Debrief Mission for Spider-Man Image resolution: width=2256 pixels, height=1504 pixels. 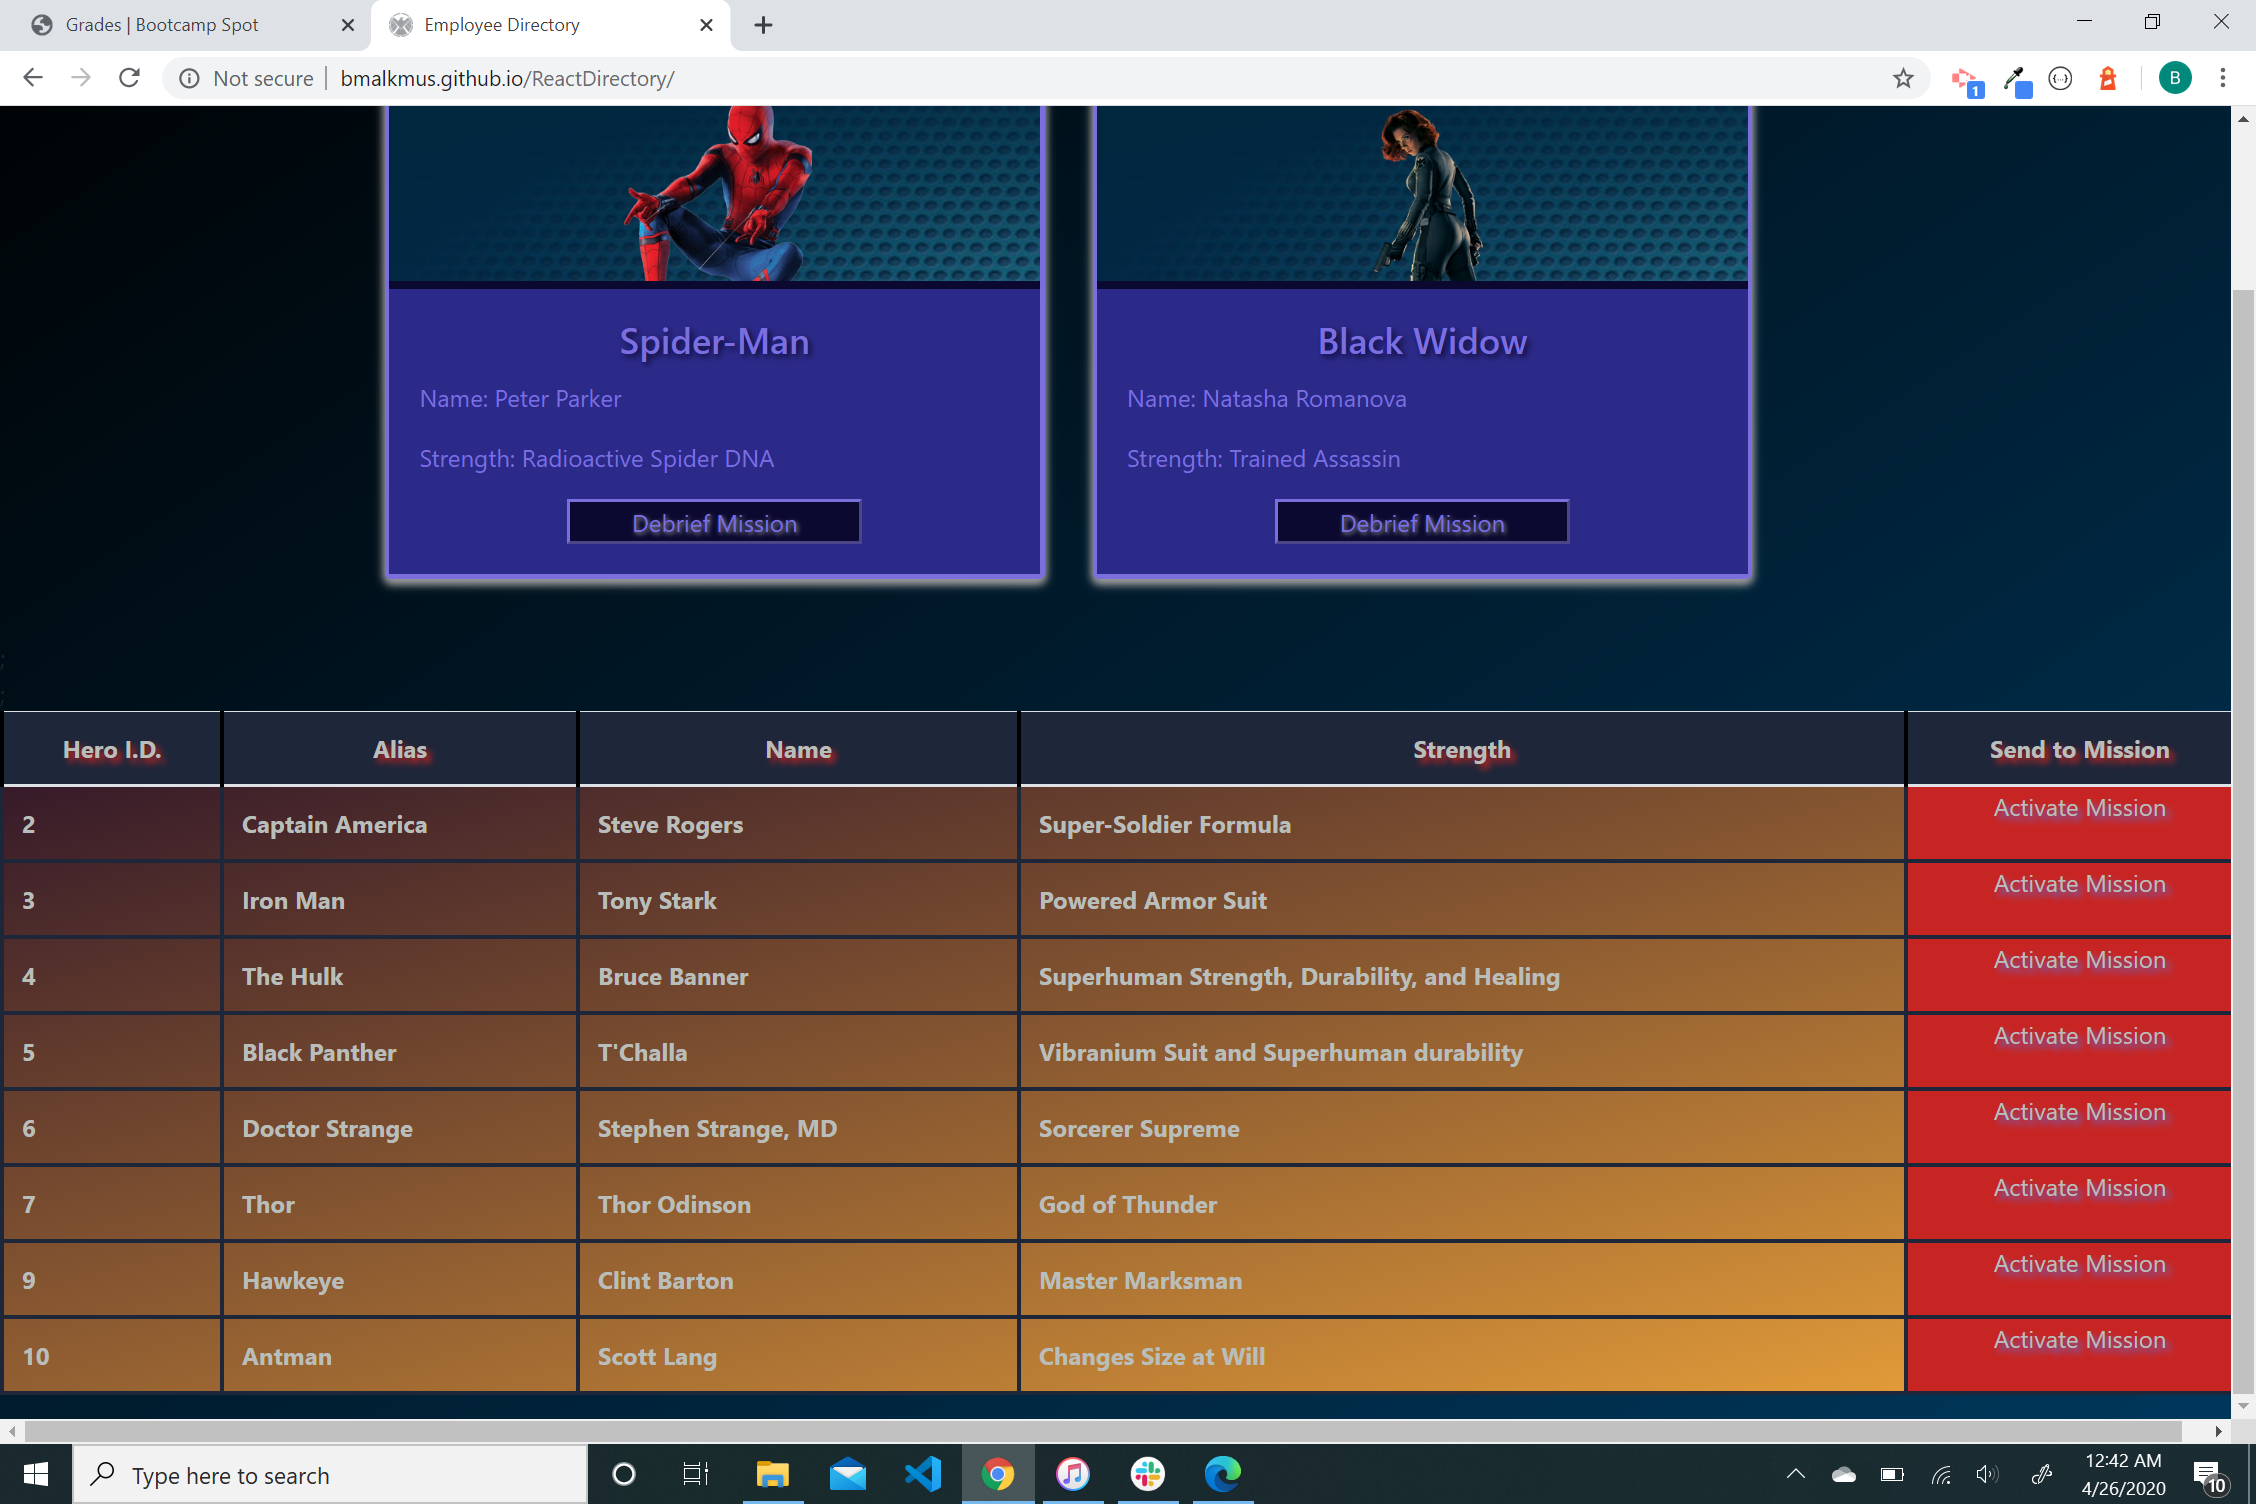(714, 523)
